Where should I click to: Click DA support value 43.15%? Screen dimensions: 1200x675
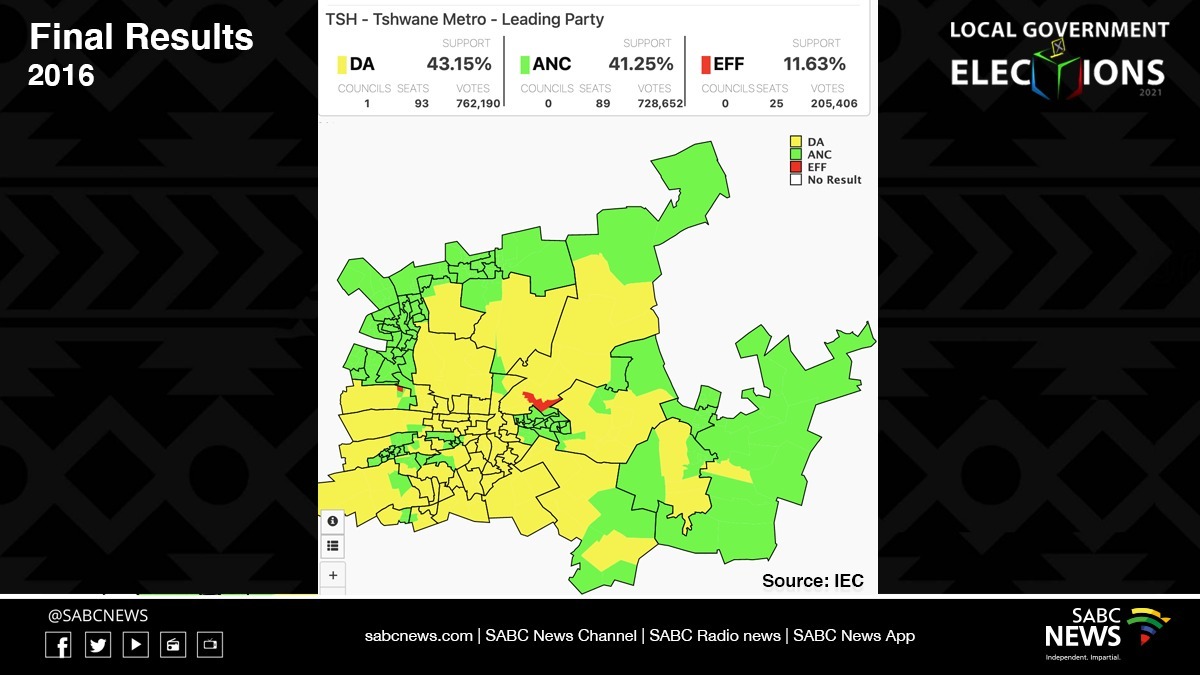click(459, 64)
